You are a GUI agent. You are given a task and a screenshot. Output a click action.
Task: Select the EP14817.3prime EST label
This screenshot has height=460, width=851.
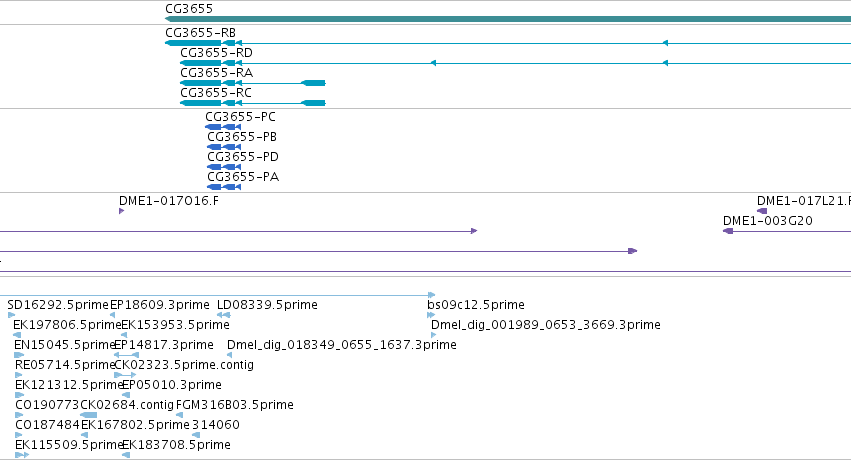[164, 345]
